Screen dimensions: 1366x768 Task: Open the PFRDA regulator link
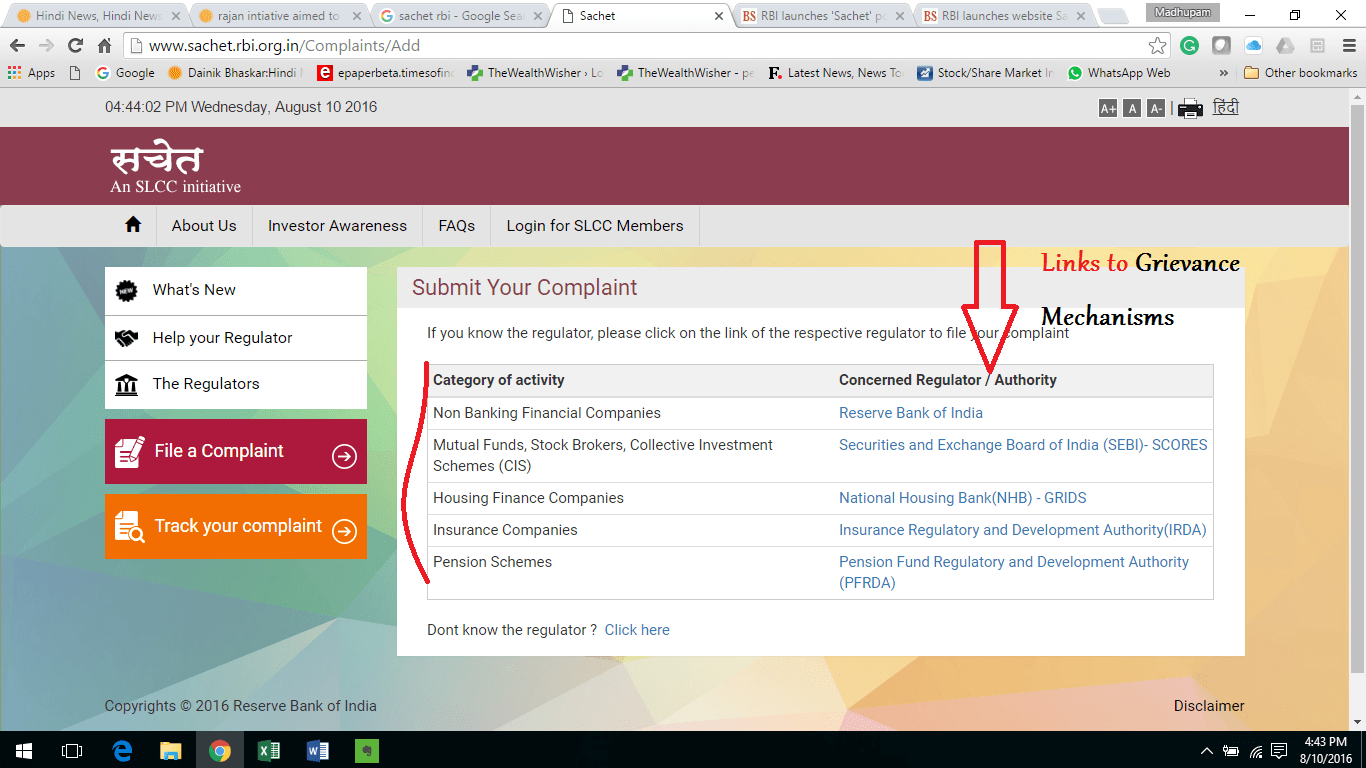click(1014, 572)
